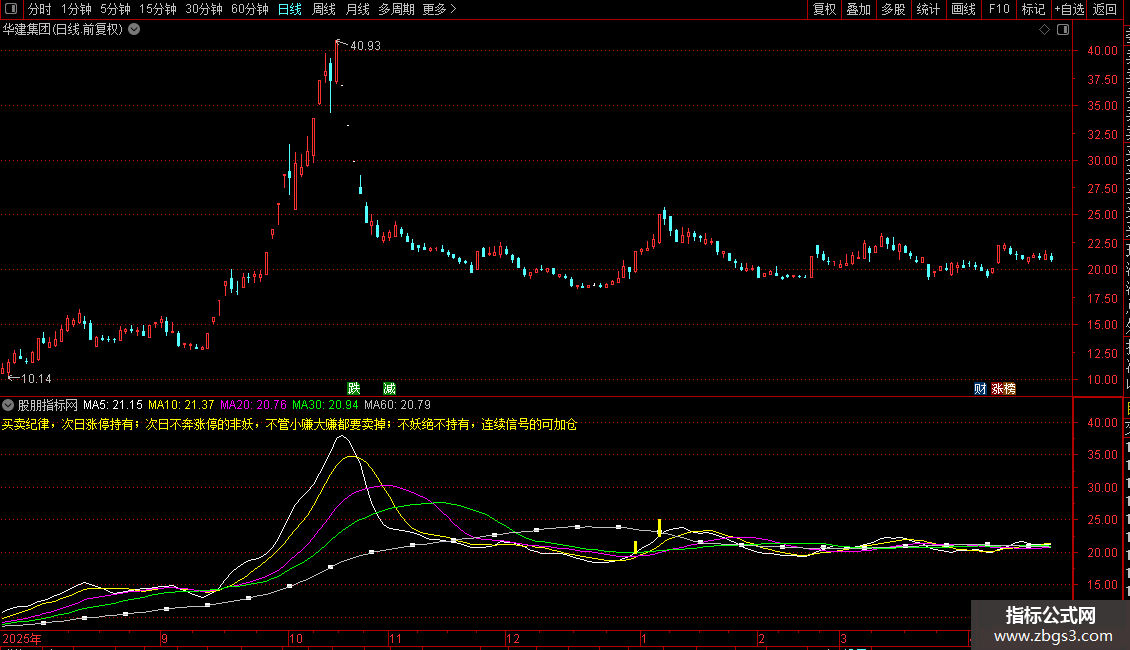Switch to 周线 weekly chart
The image size is (1130, 650).
point(324,9)
